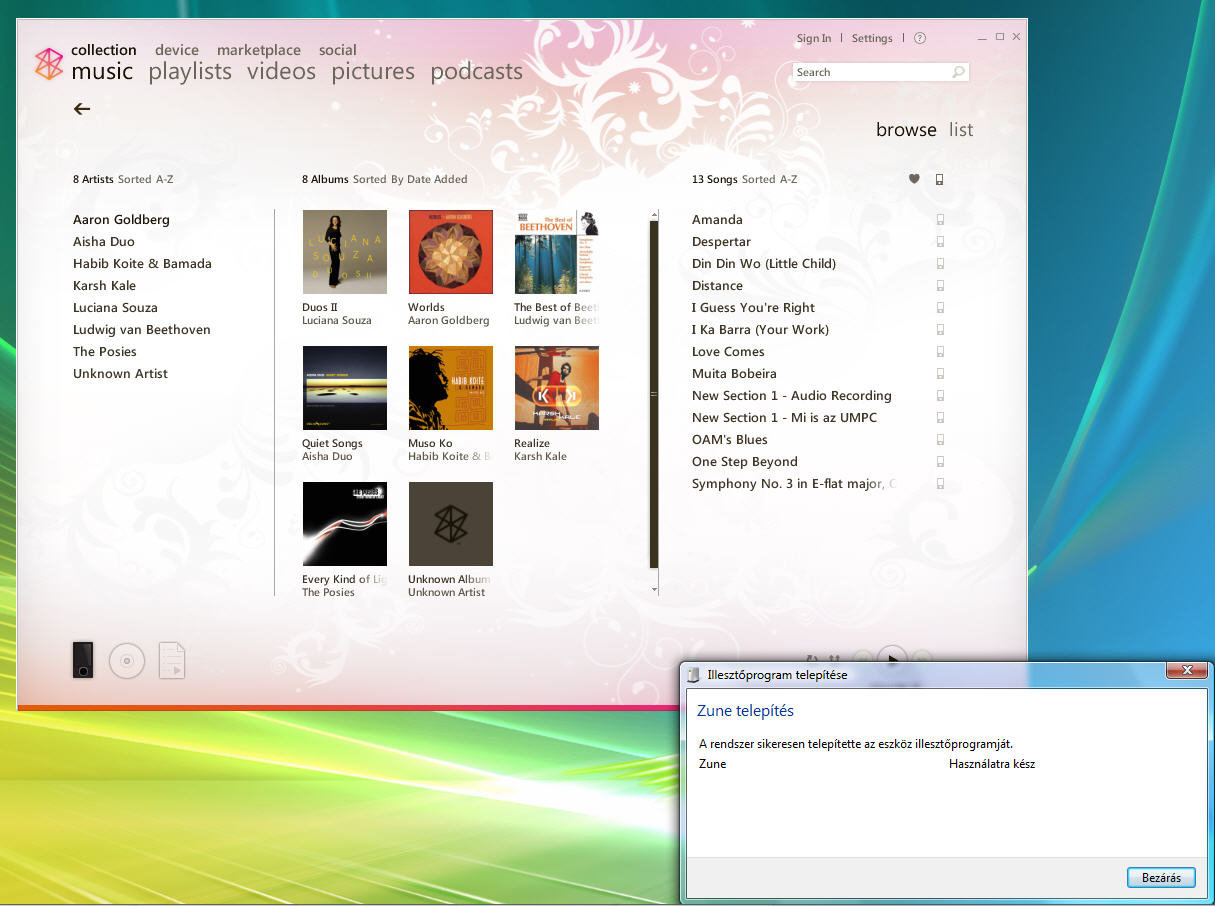Open the marketplace tab
The image size is (1215, 906).
(258, 50)
